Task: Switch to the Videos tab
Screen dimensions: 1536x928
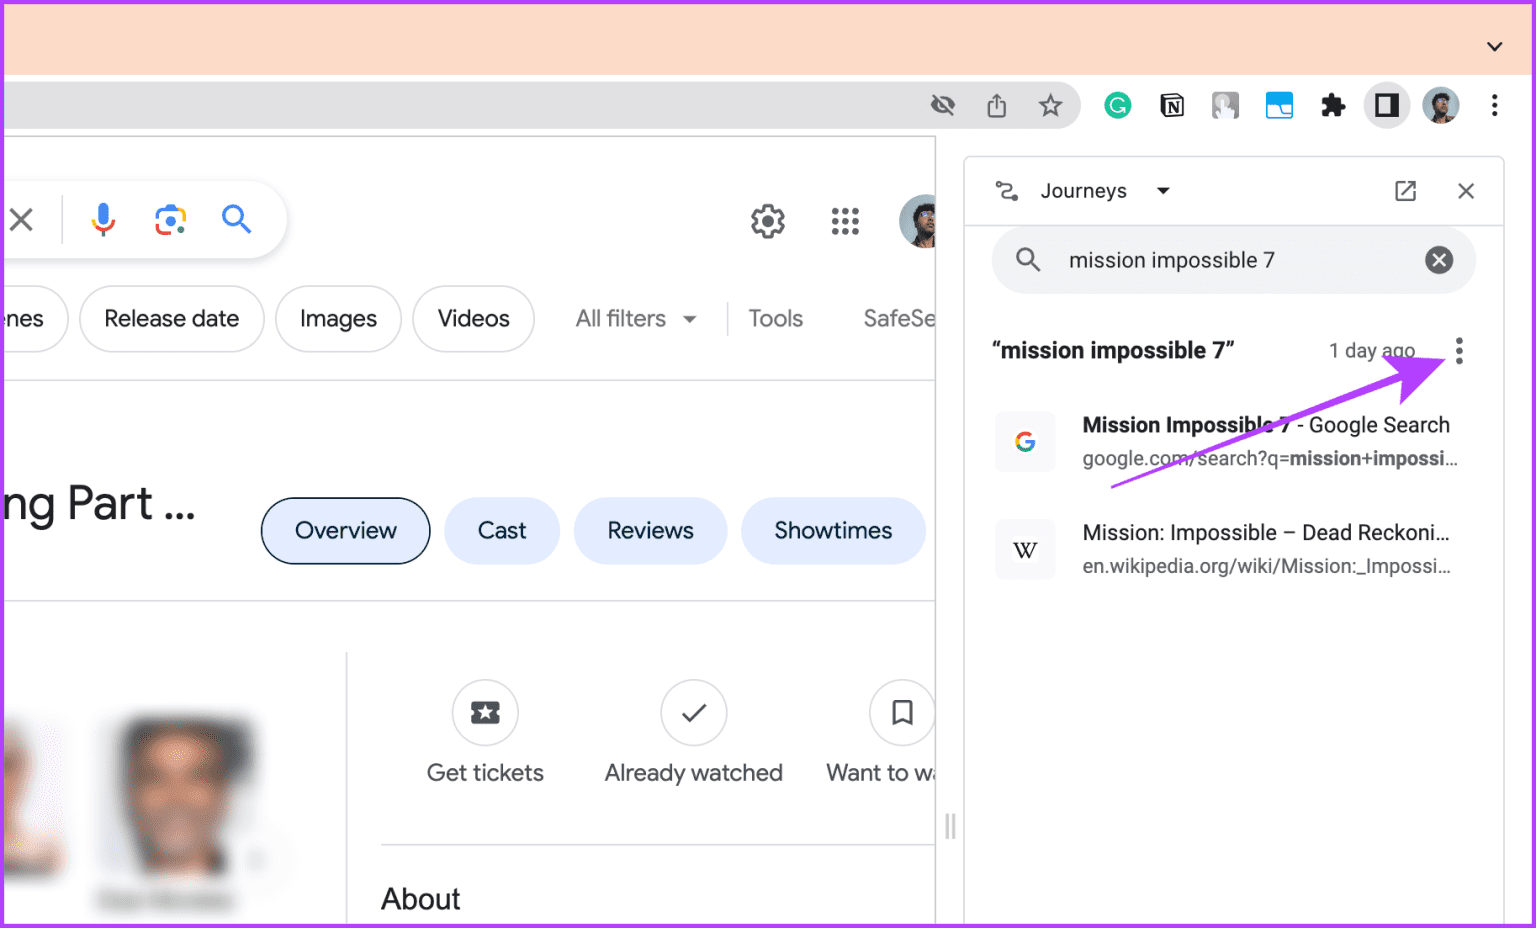Action: click(474, 319)
